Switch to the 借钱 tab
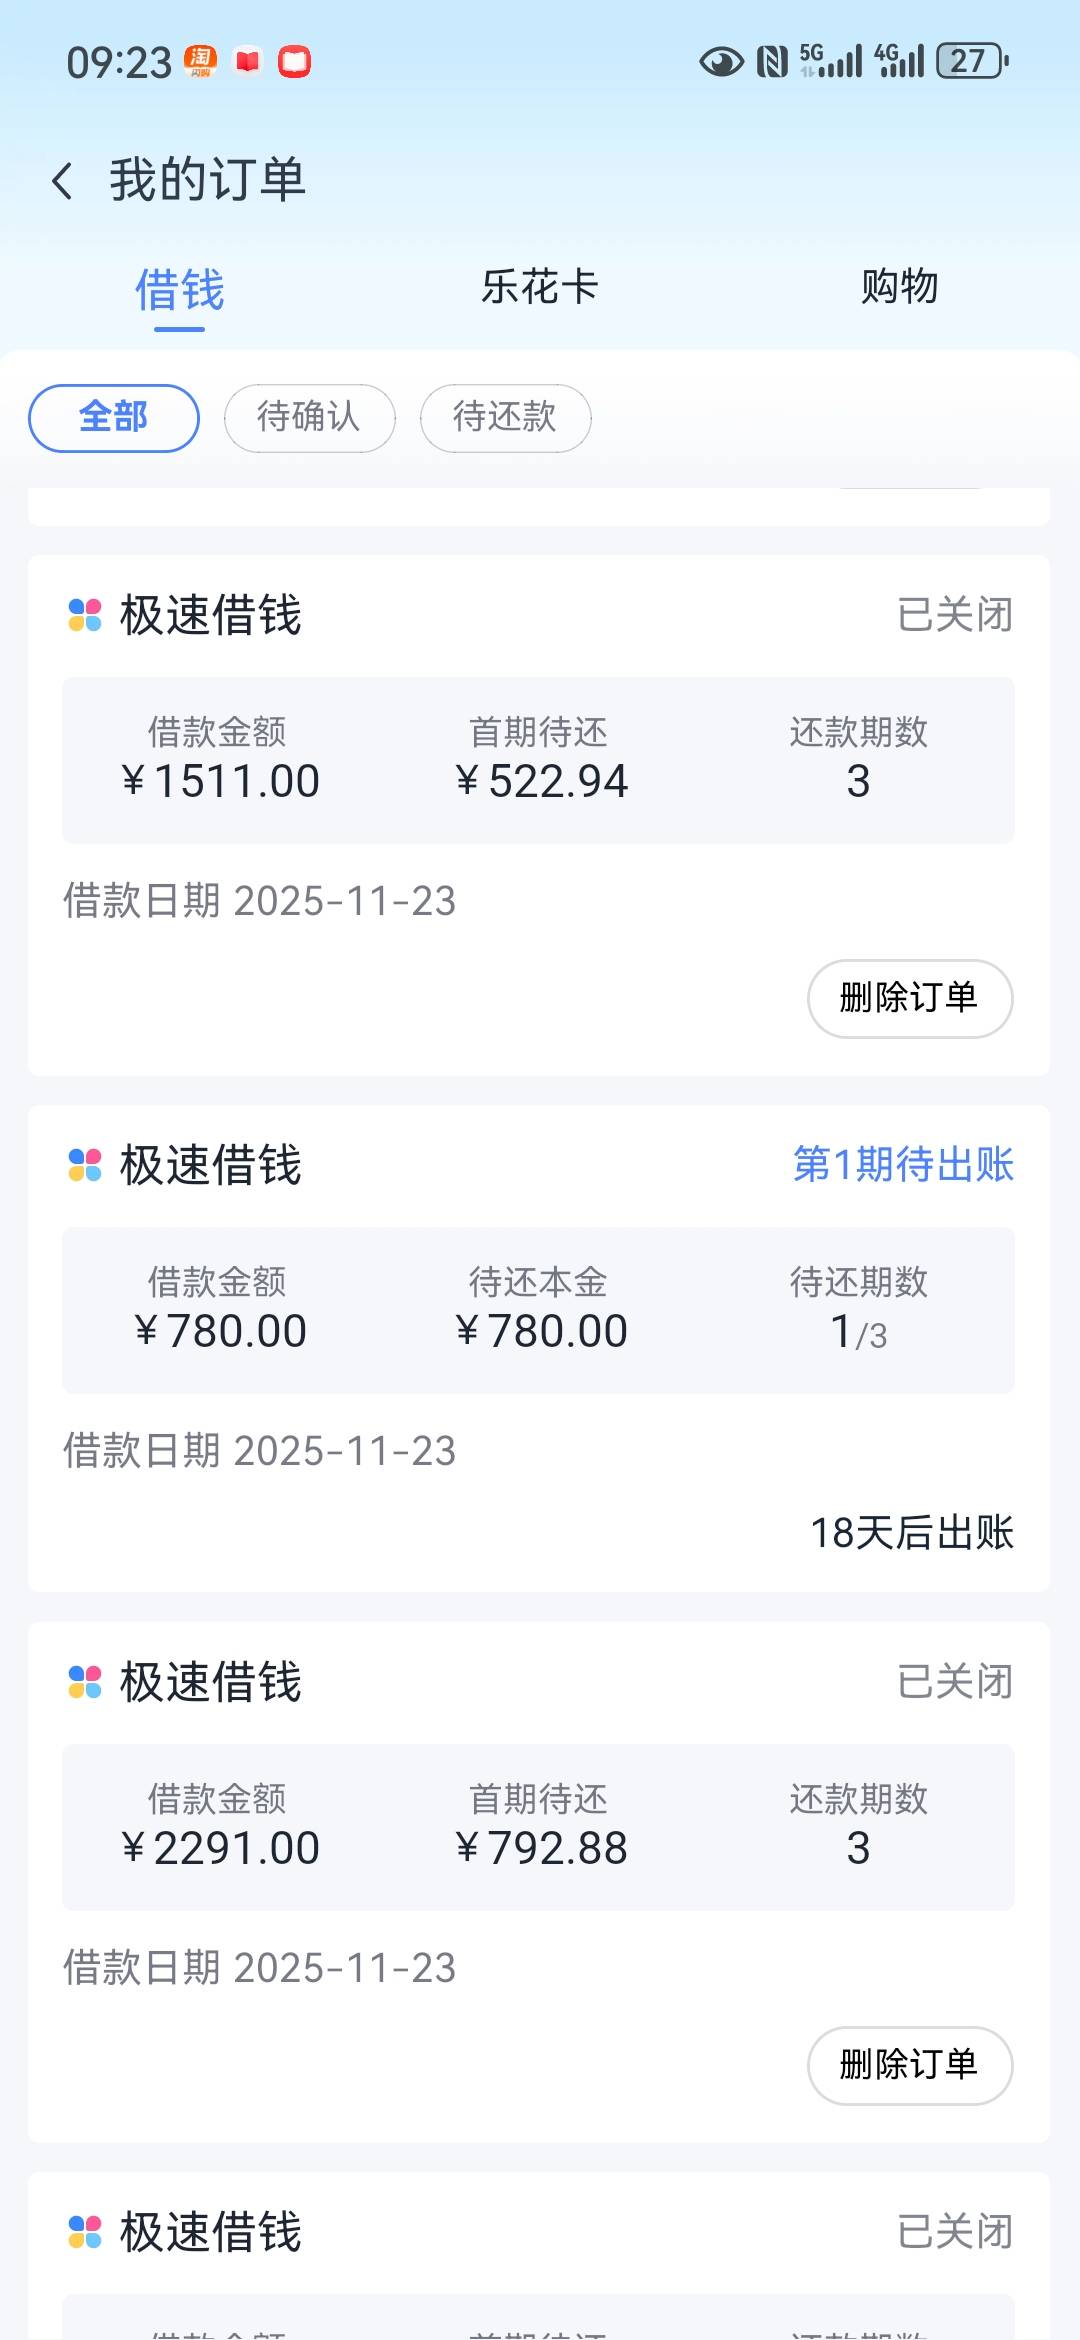1080x2340 pixels. [180, 290]
